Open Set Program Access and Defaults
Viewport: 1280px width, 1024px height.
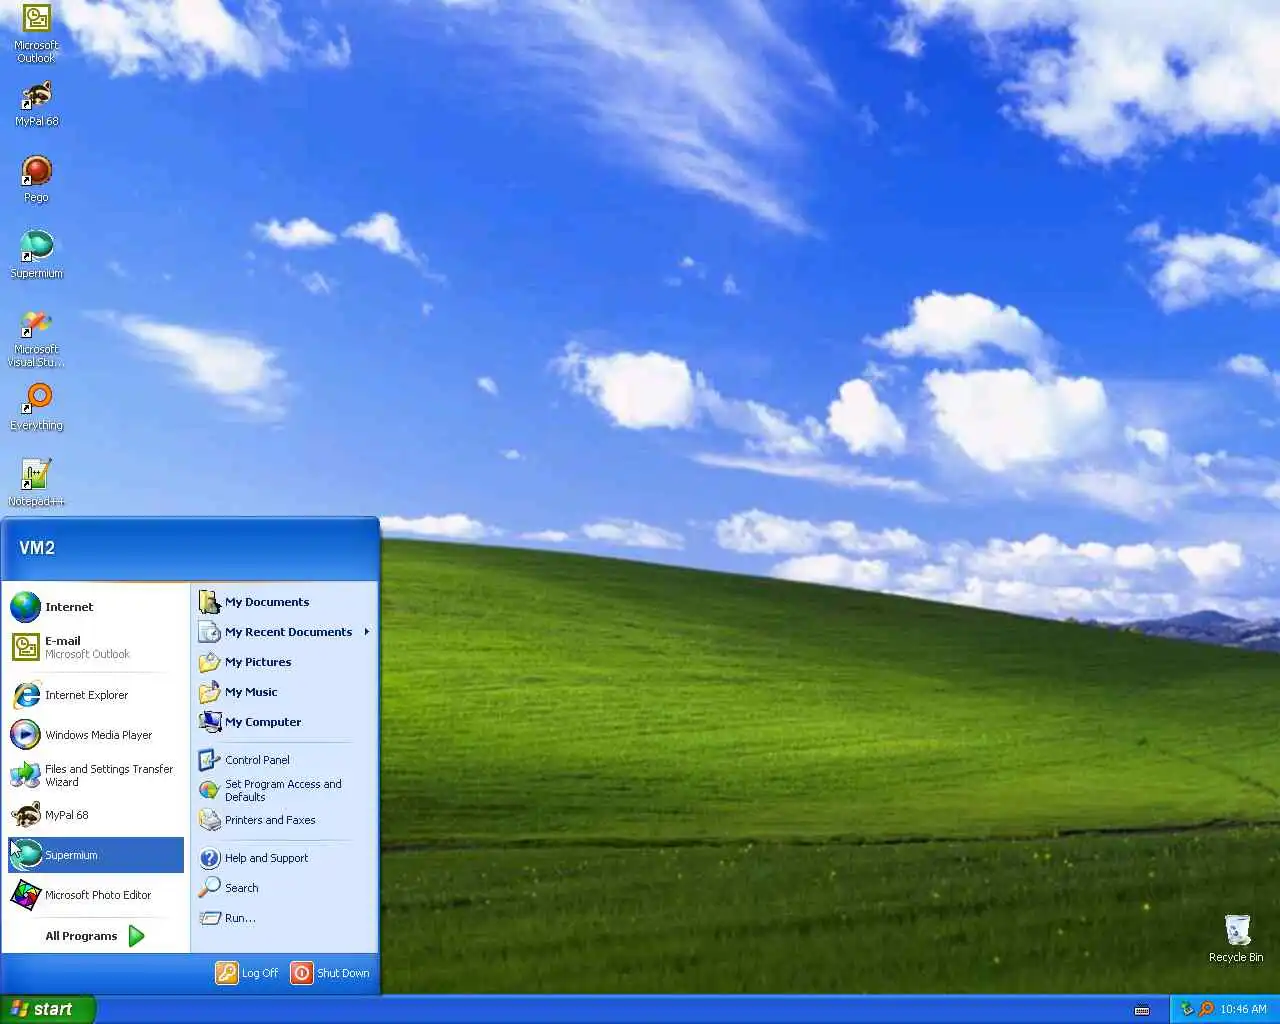[284, 790]
